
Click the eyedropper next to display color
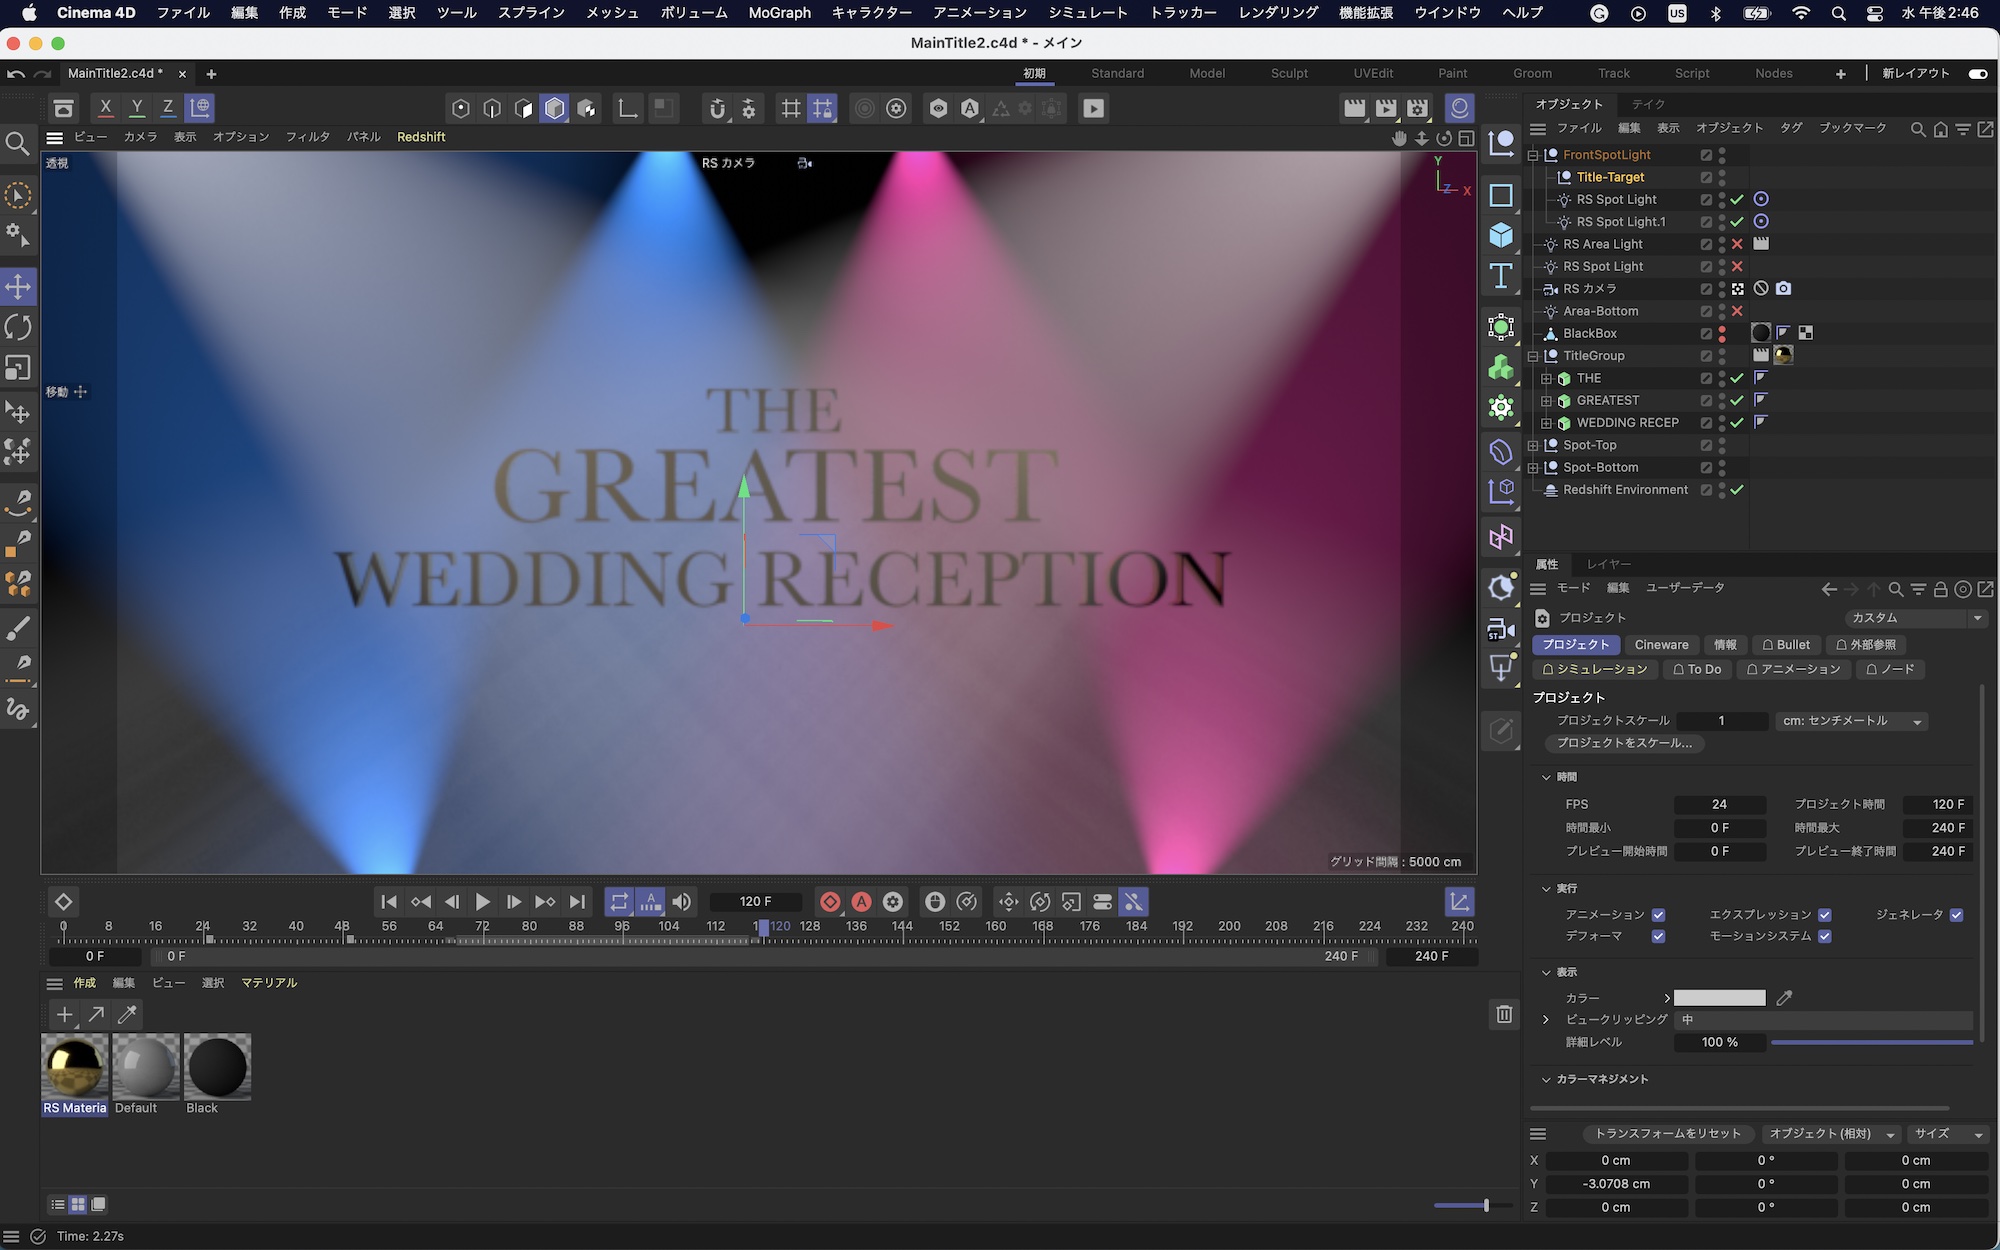click(x=1784, y=998)
